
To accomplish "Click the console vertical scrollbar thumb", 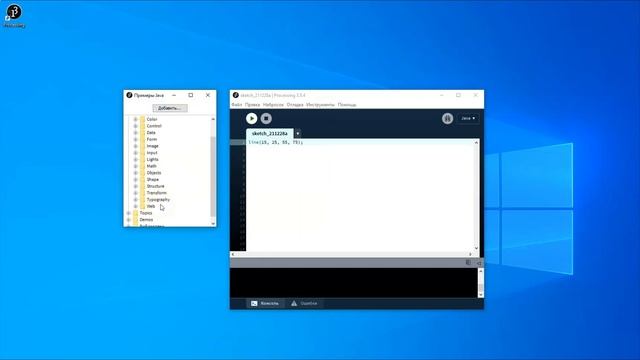I will pos(481,288).
